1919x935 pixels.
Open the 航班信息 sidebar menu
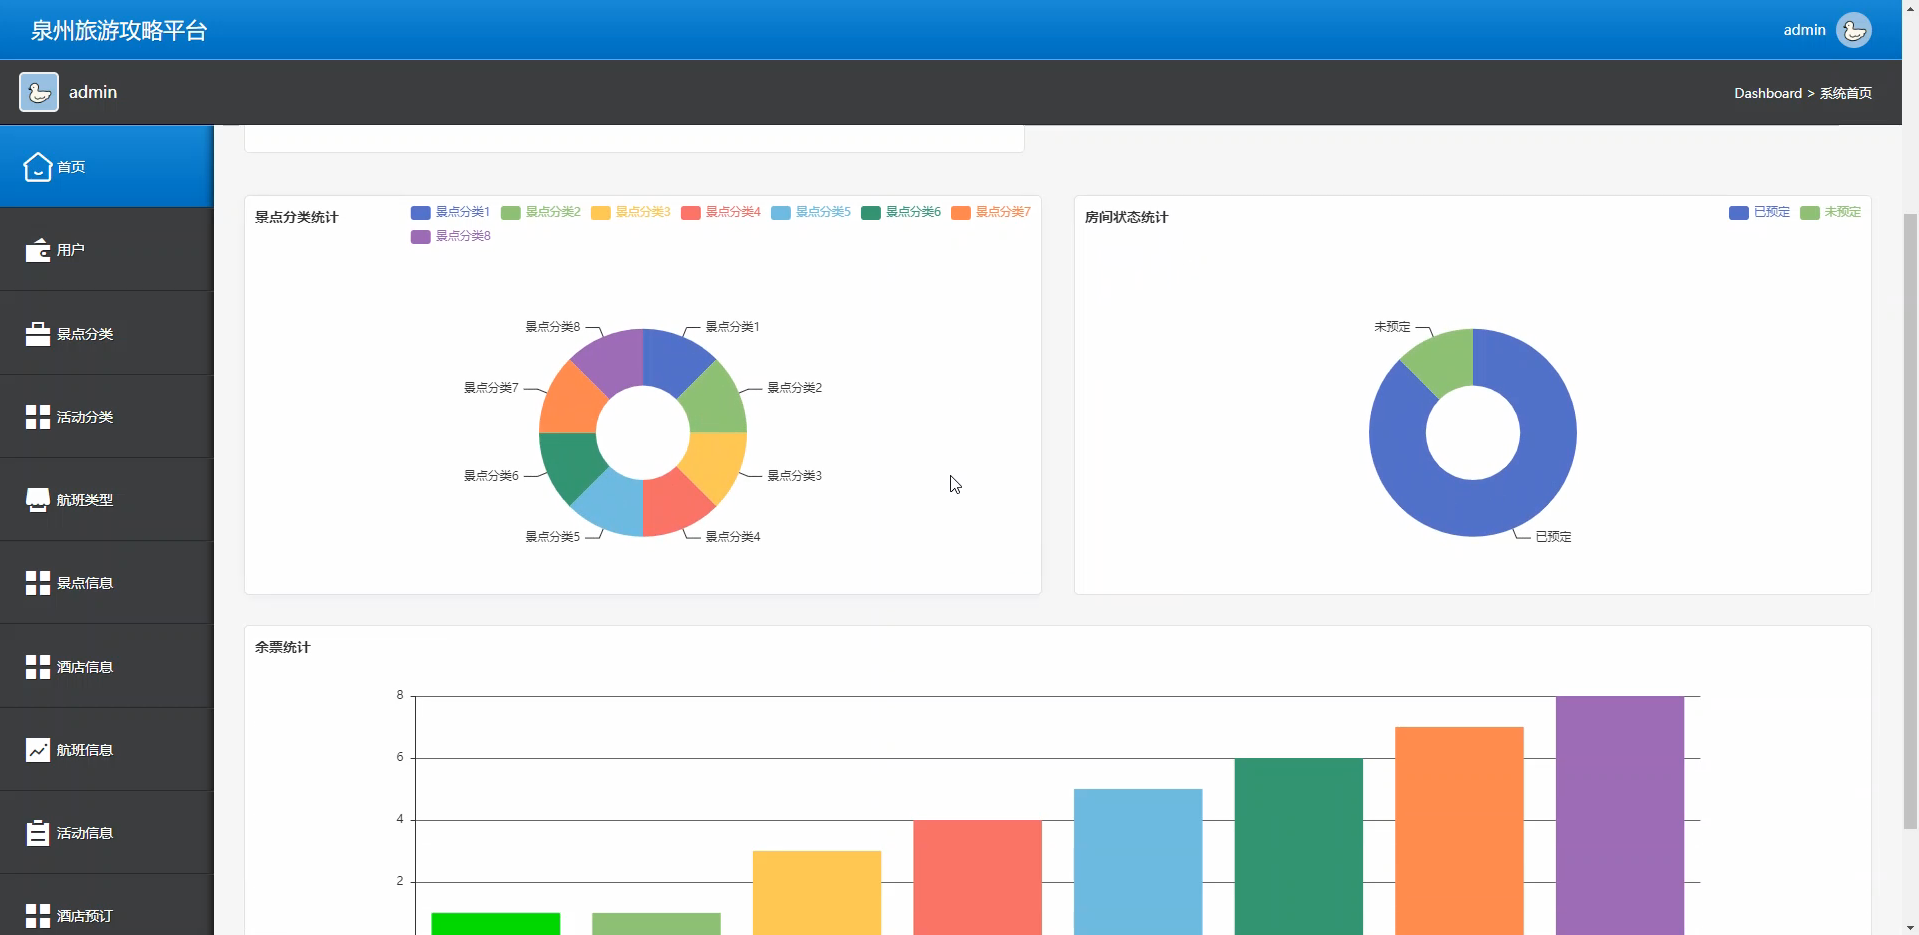click(107, 750)
